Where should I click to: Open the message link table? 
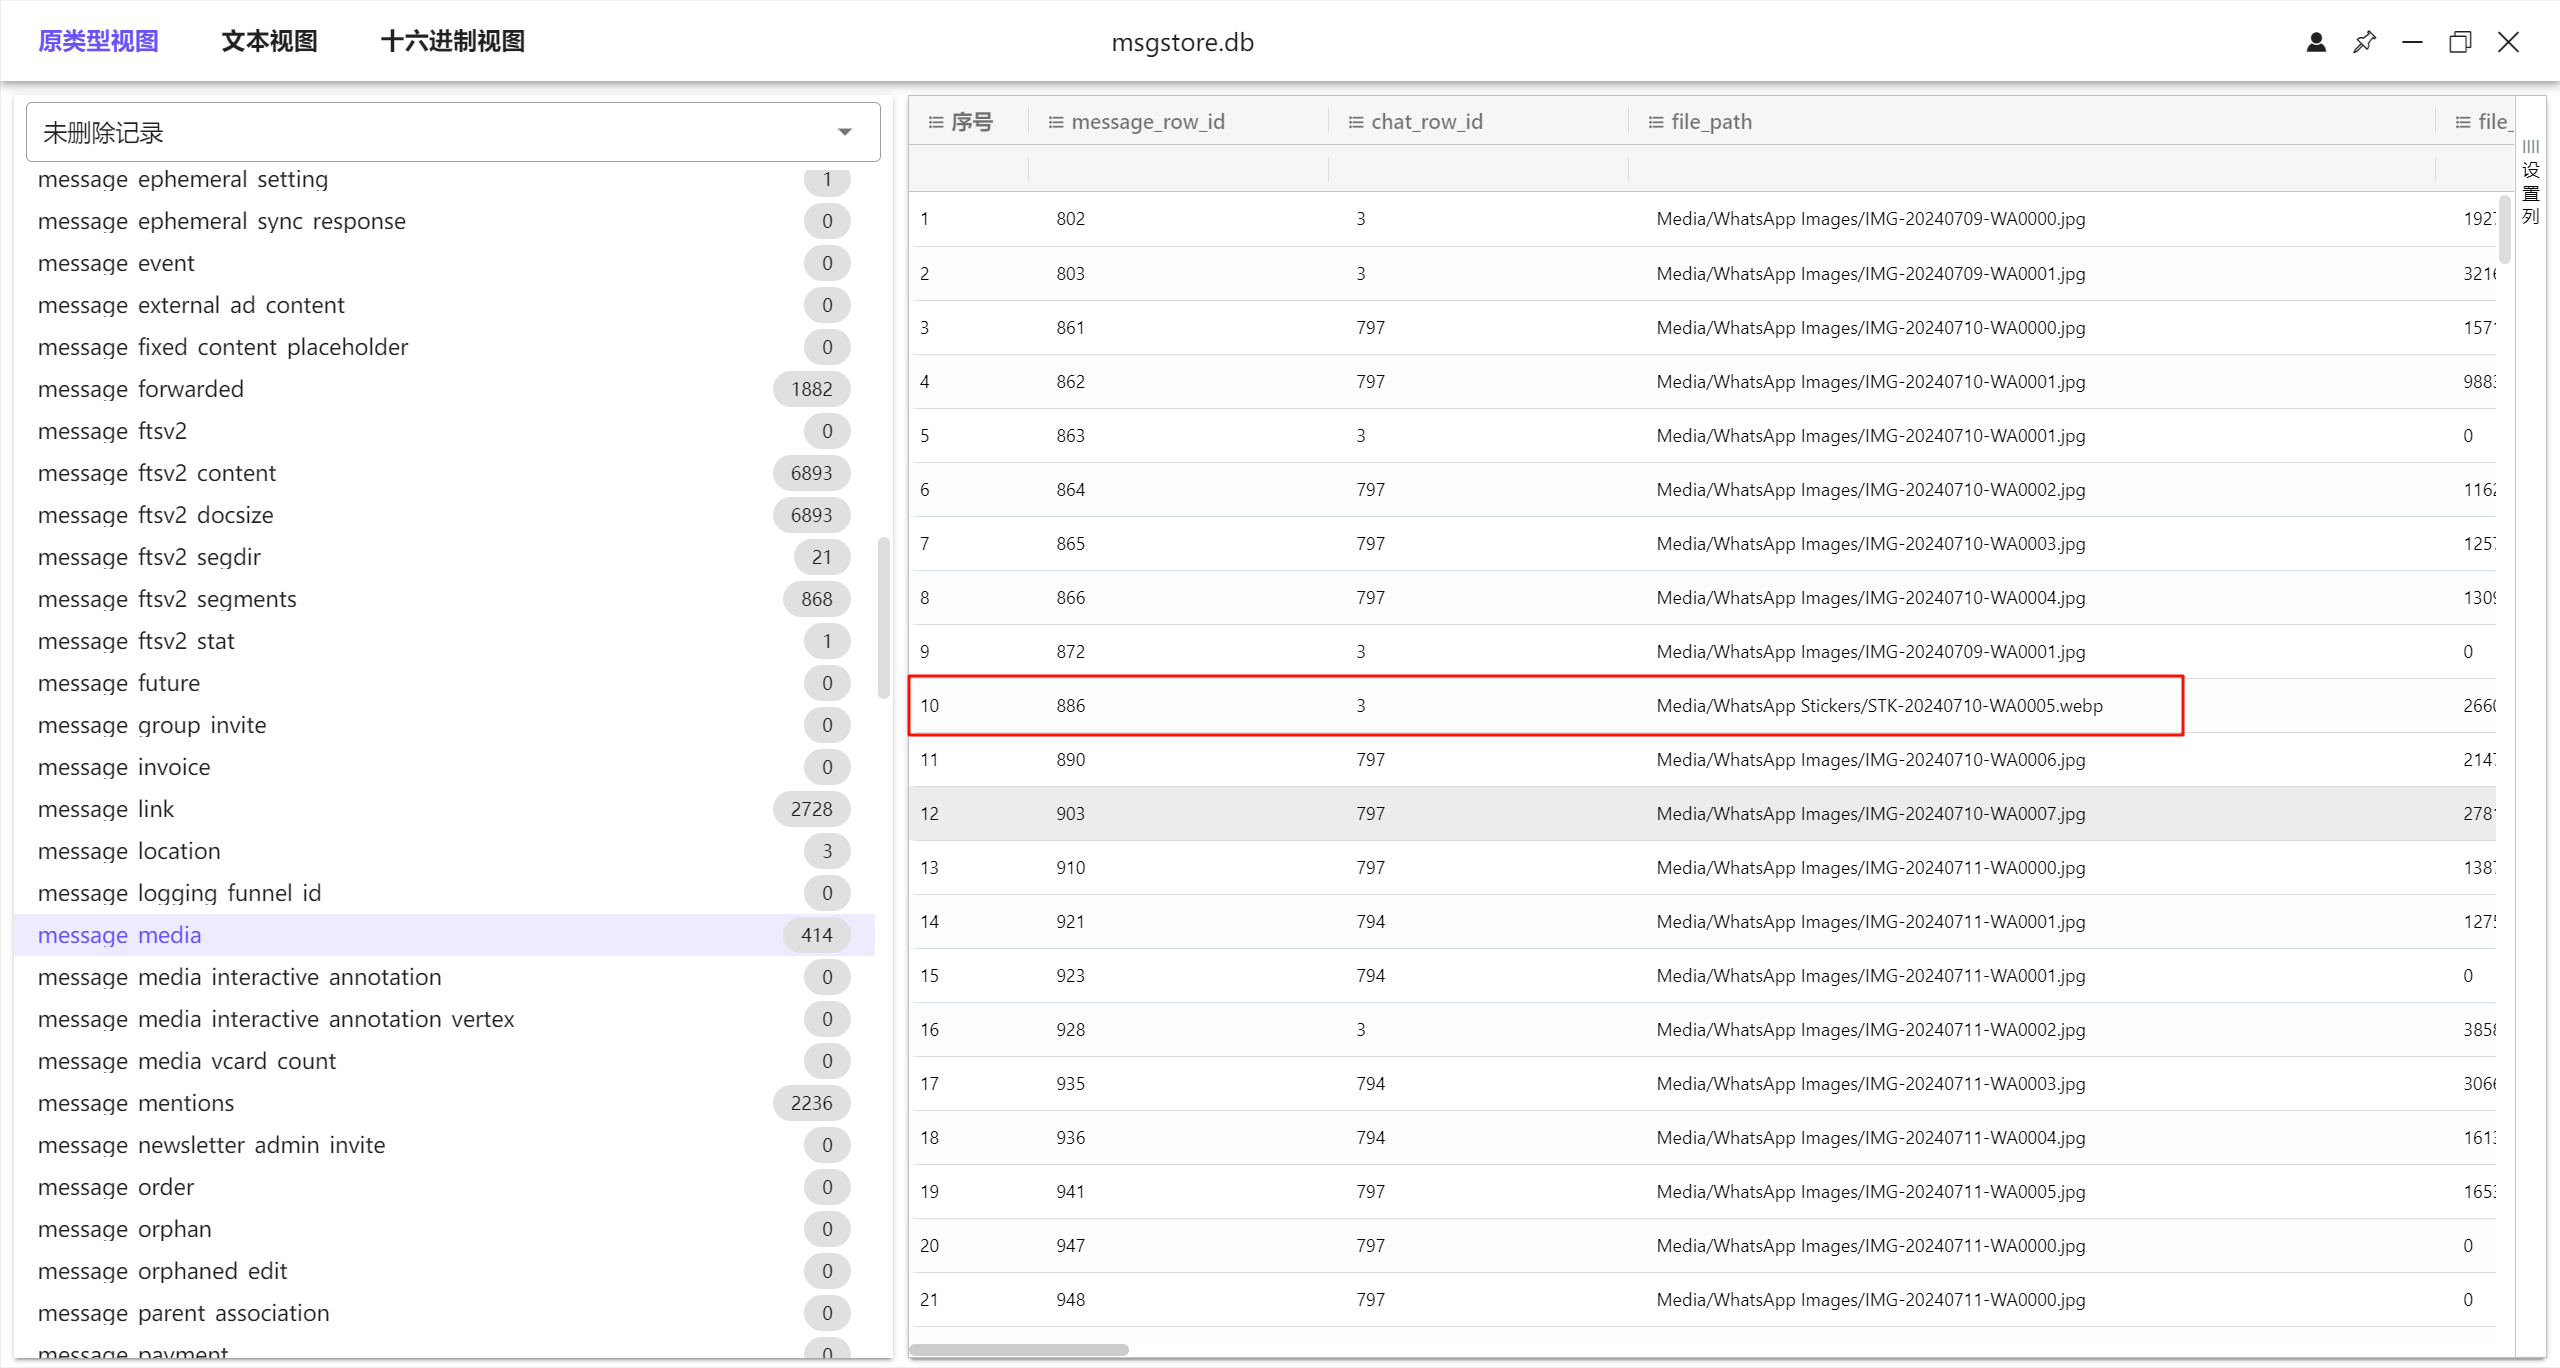[x=106, y=809]
